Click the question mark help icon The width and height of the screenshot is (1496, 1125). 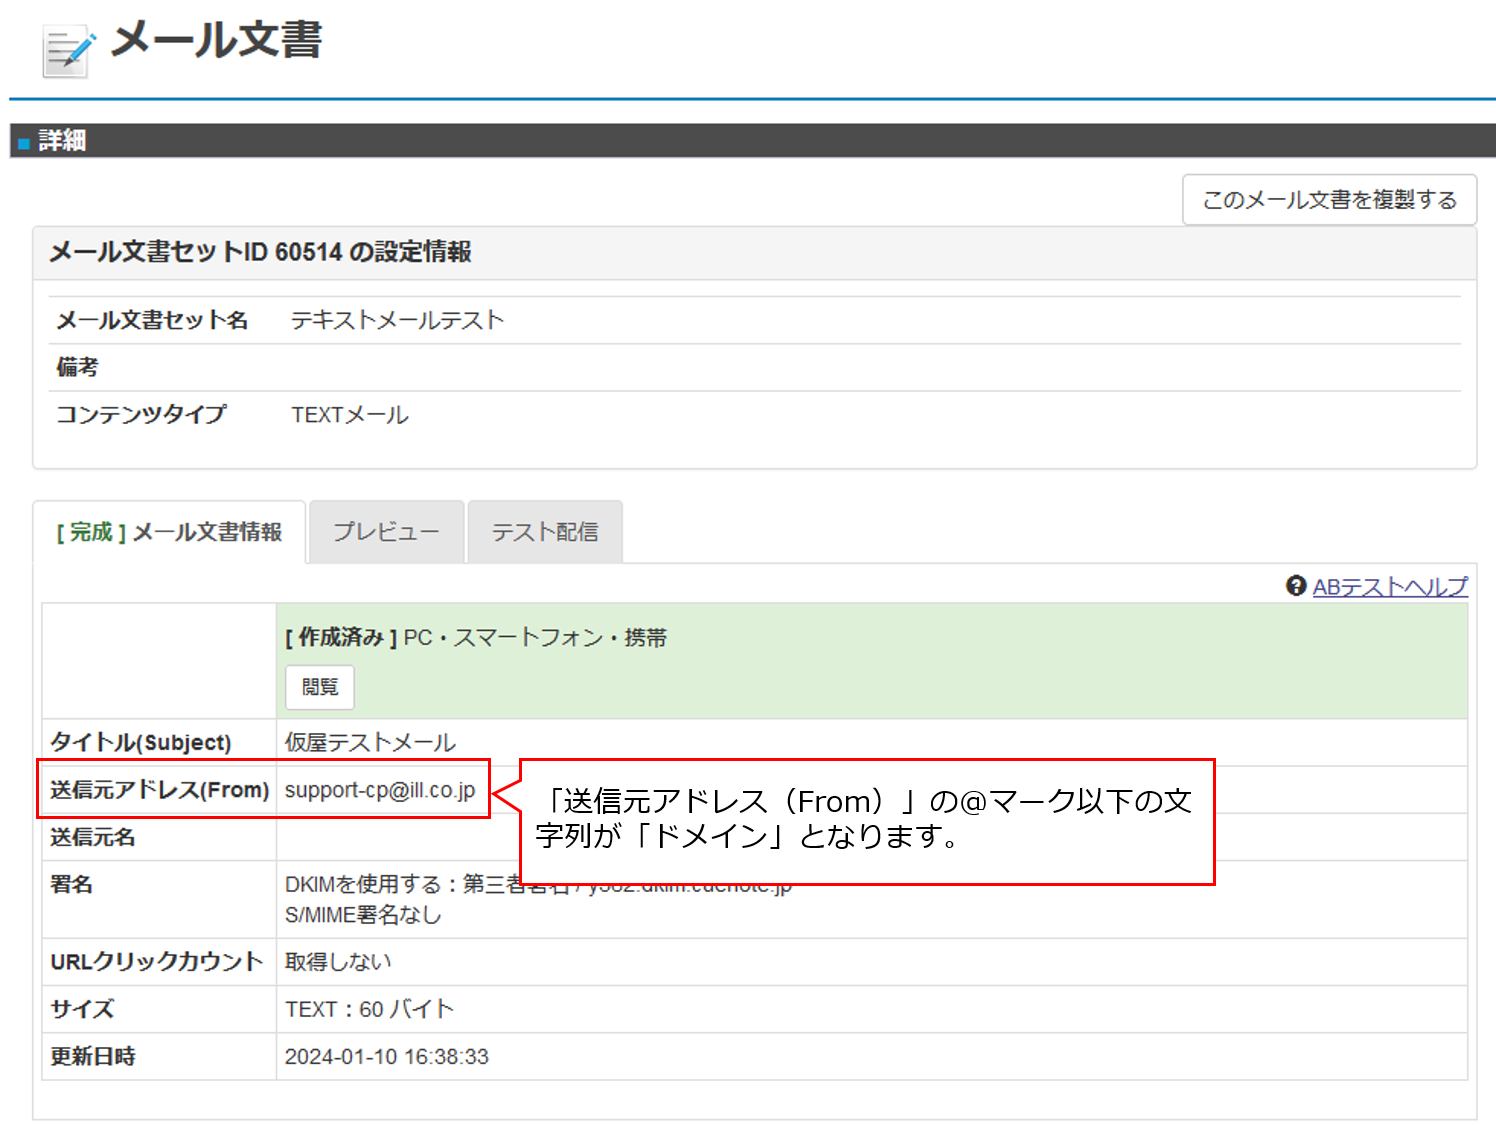[1297, 587]
